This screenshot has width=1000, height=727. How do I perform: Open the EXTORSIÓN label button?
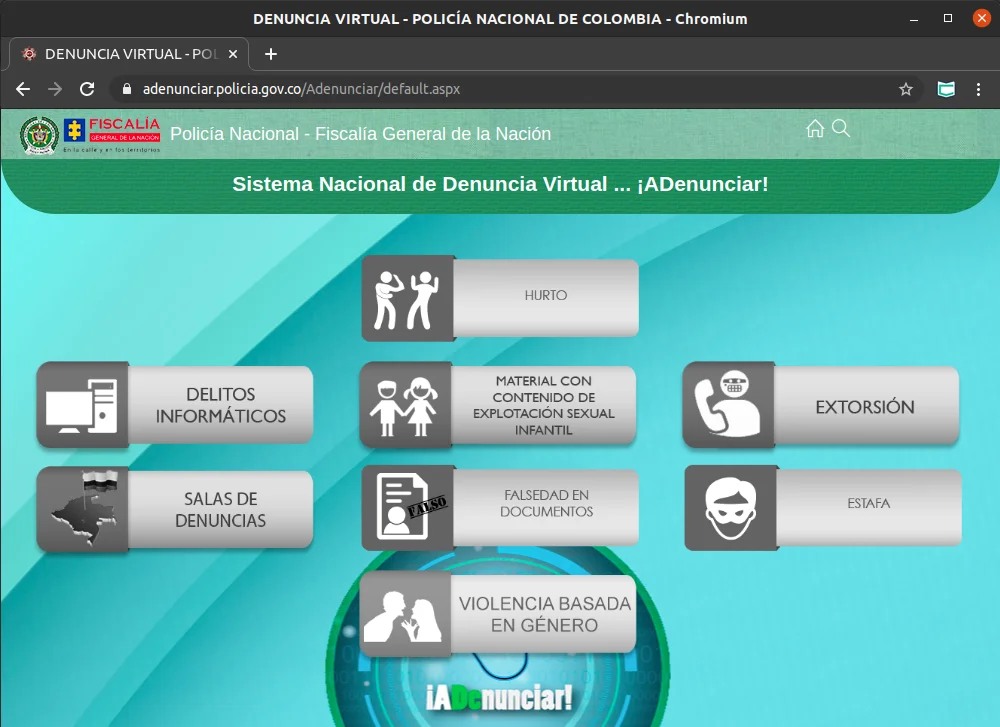pos(866,406)
